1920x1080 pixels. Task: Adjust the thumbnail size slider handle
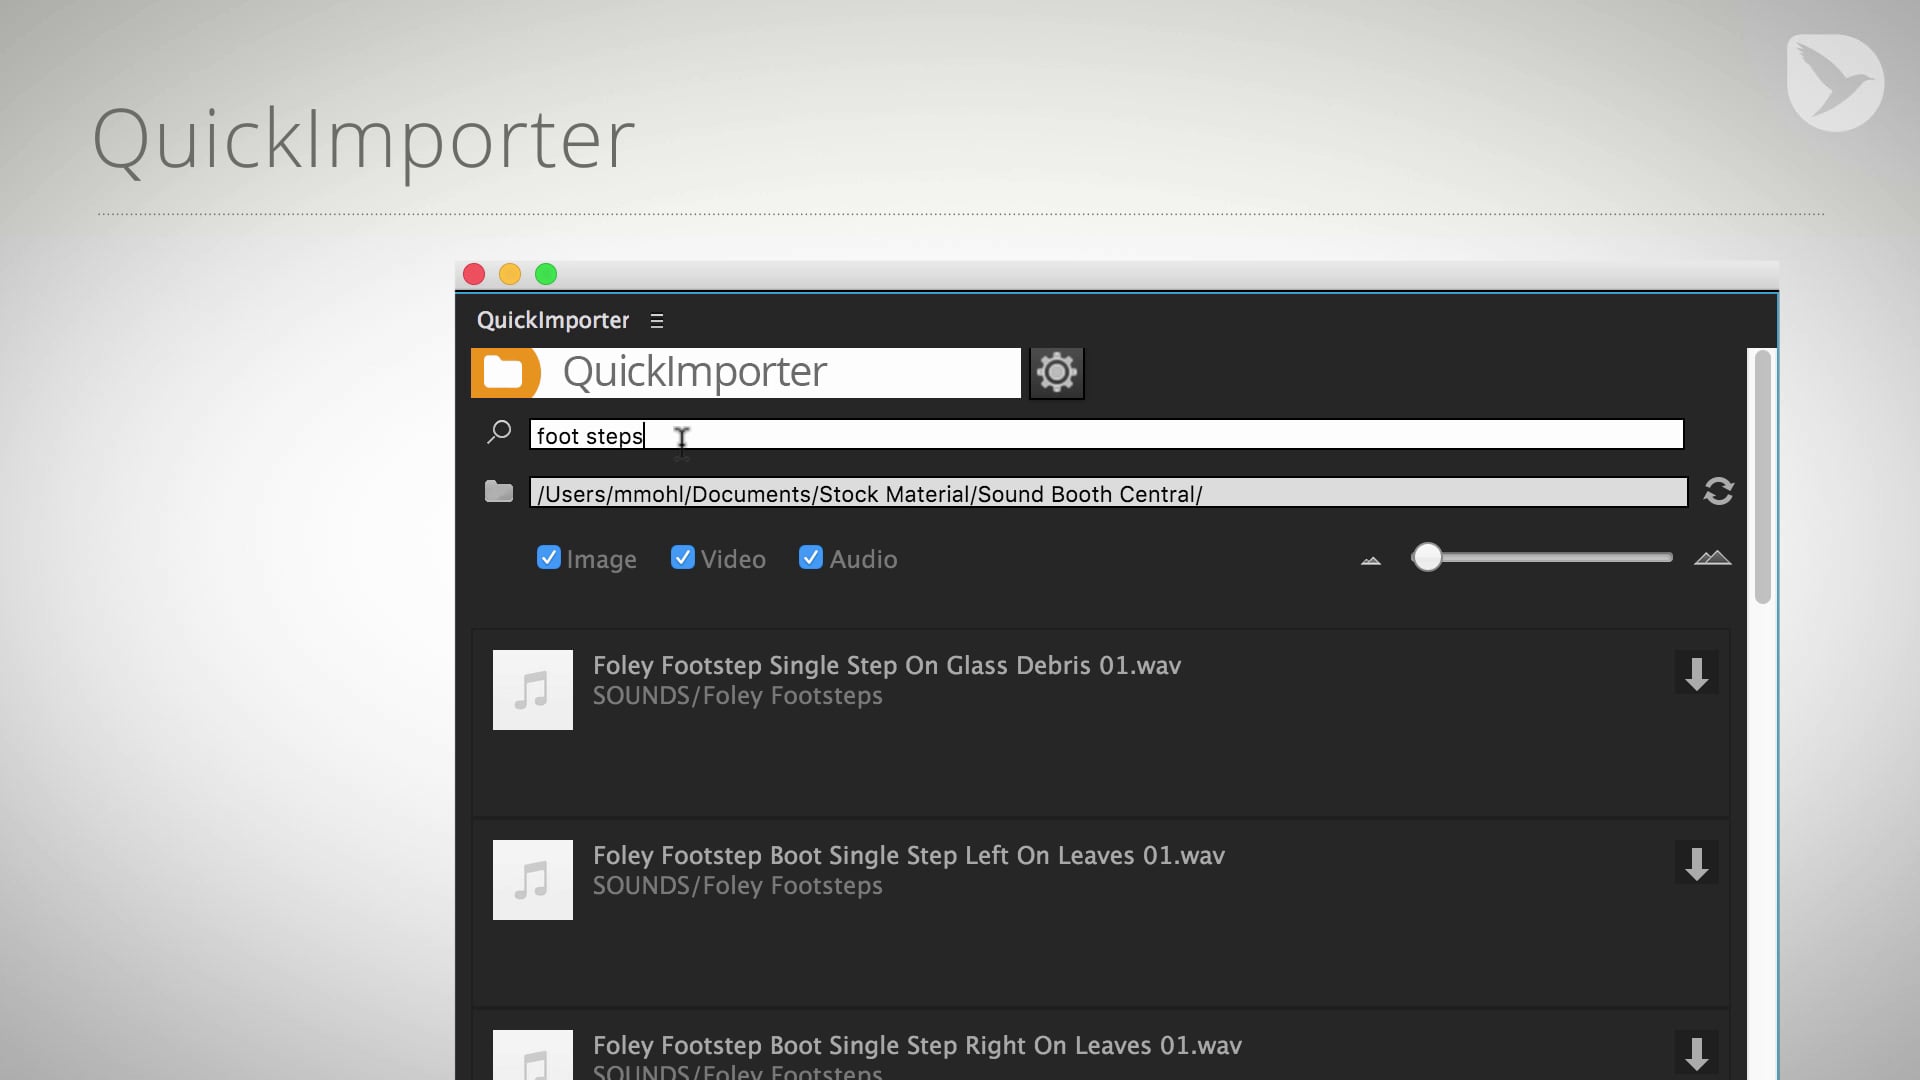tap(1428, 558)
